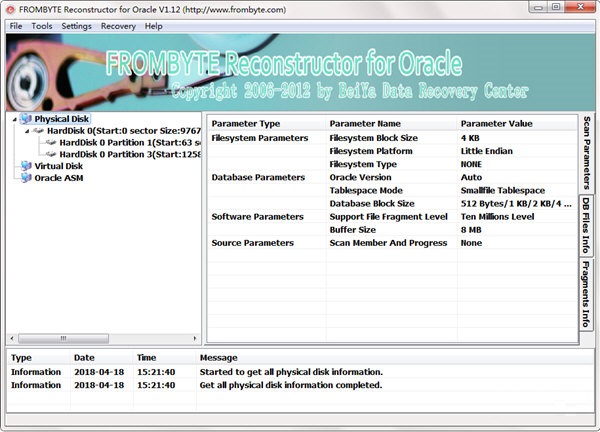Click the Support File Fragment Level name
Screen dimensions: 600x432
(x=388, y=217)
